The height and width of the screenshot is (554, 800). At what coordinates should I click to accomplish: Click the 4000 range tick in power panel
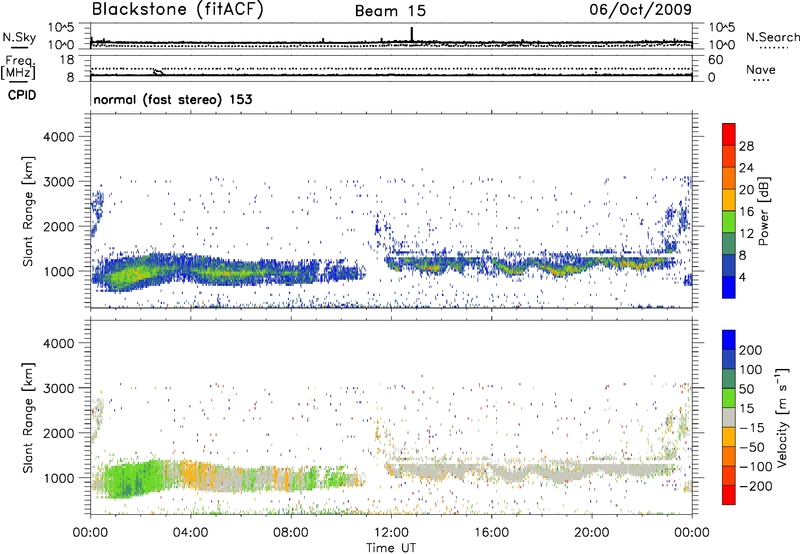point(59,137)
